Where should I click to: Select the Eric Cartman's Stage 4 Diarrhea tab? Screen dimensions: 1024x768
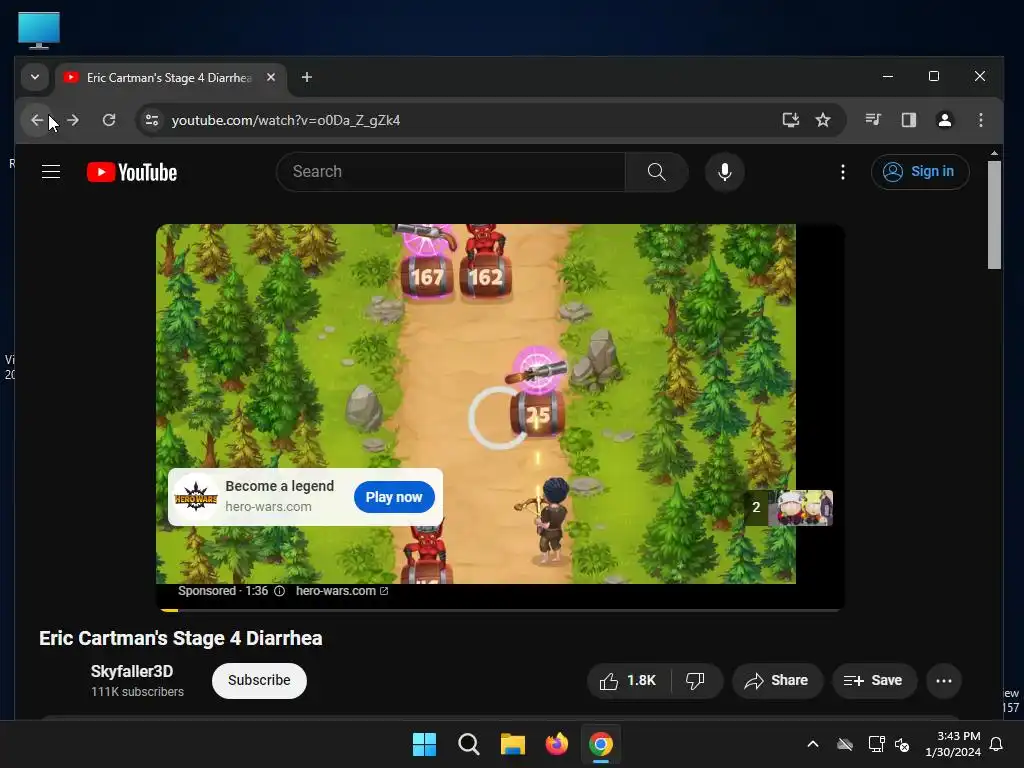tap(171, 77)
